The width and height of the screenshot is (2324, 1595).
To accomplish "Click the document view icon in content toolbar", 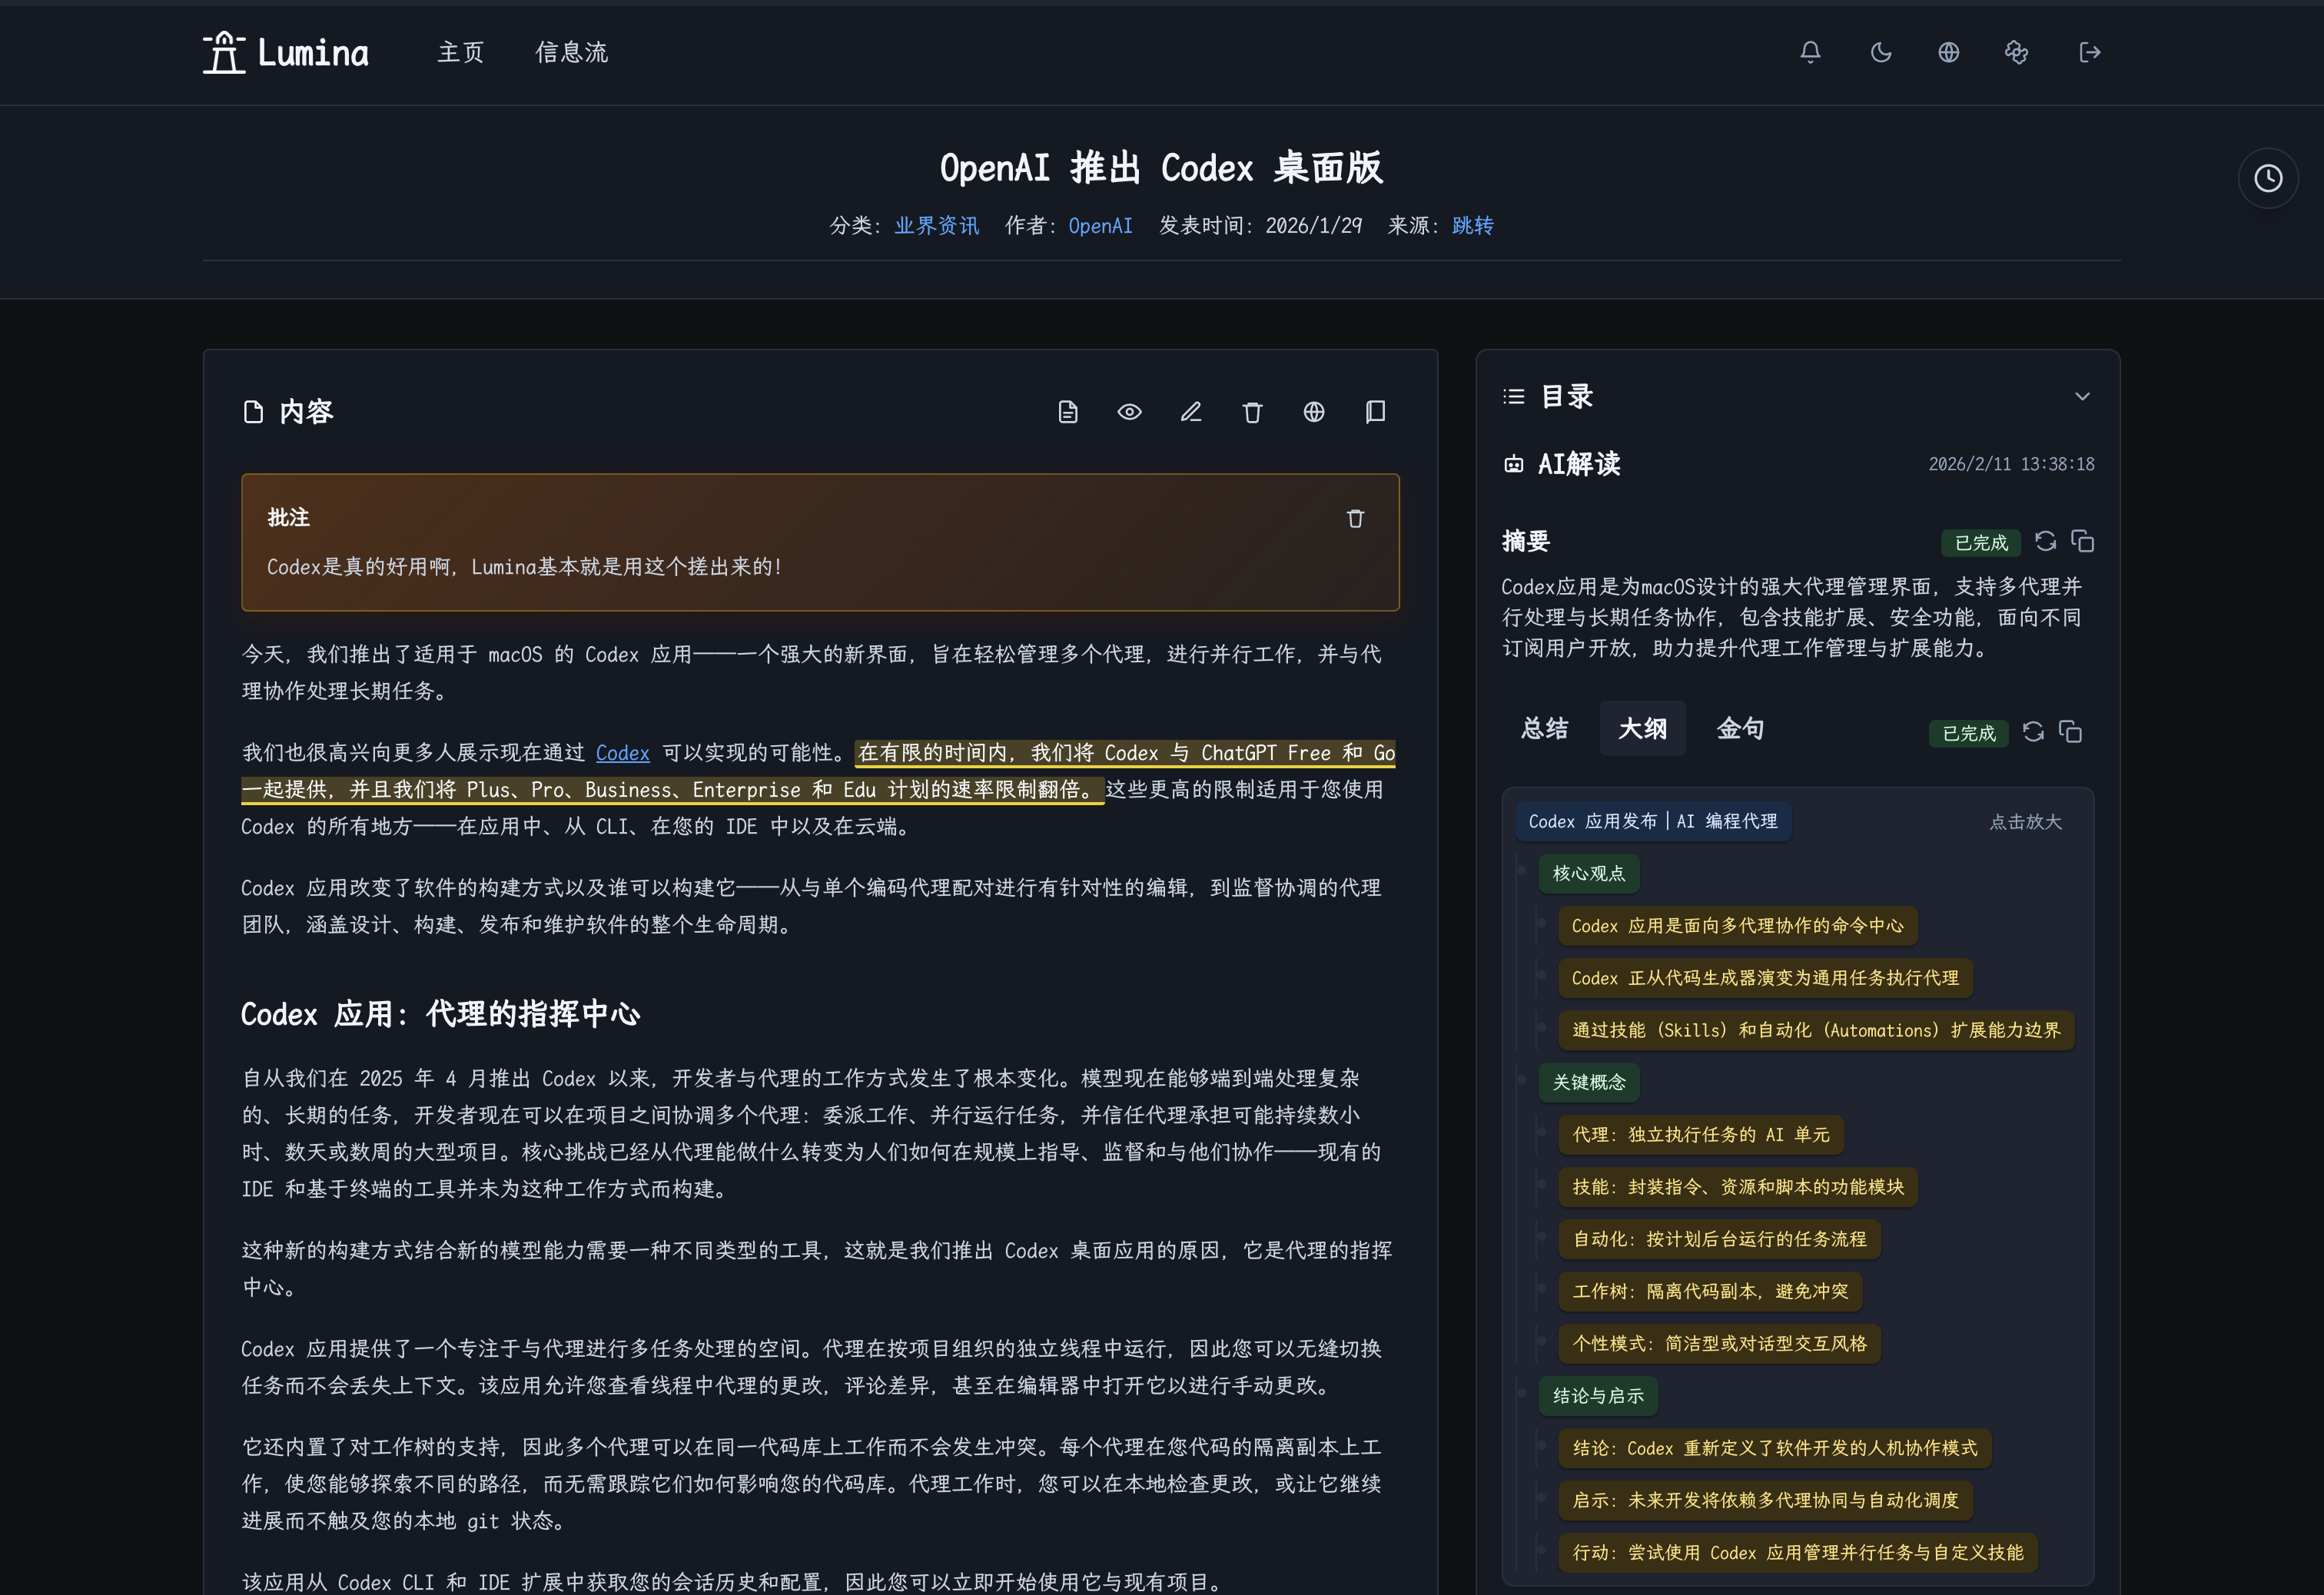I will (1068, 412).
